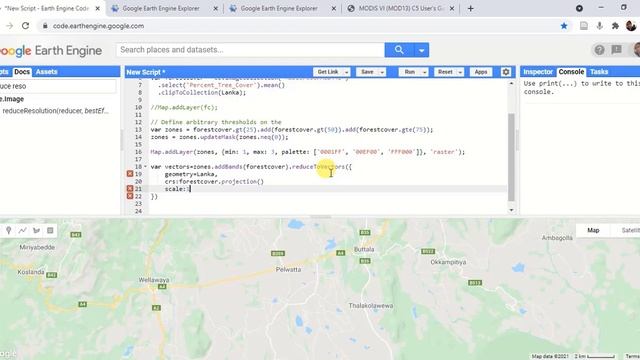
Task: Select the draw a shape map tool
Action: (x=36, y=231)
